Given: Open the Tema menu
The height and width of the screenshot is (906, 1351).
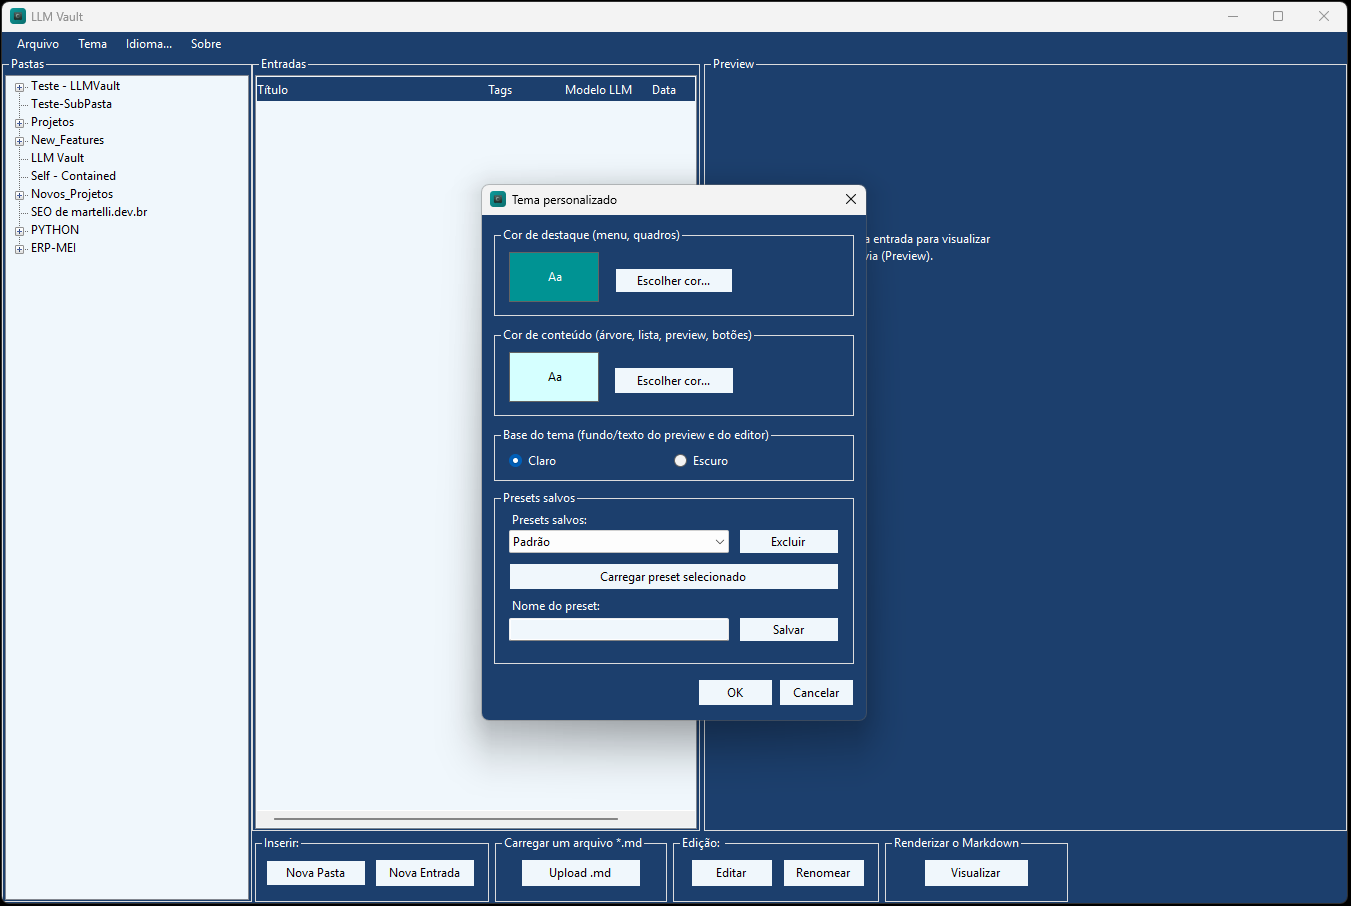Looking at the screenshot, I should [93, 44].
